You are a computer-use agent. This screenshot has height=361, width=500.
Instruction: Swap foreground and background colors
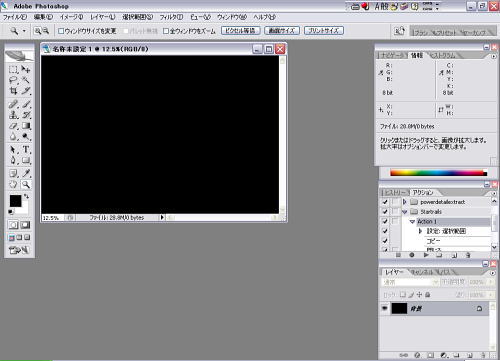click(x=26, y=196)
